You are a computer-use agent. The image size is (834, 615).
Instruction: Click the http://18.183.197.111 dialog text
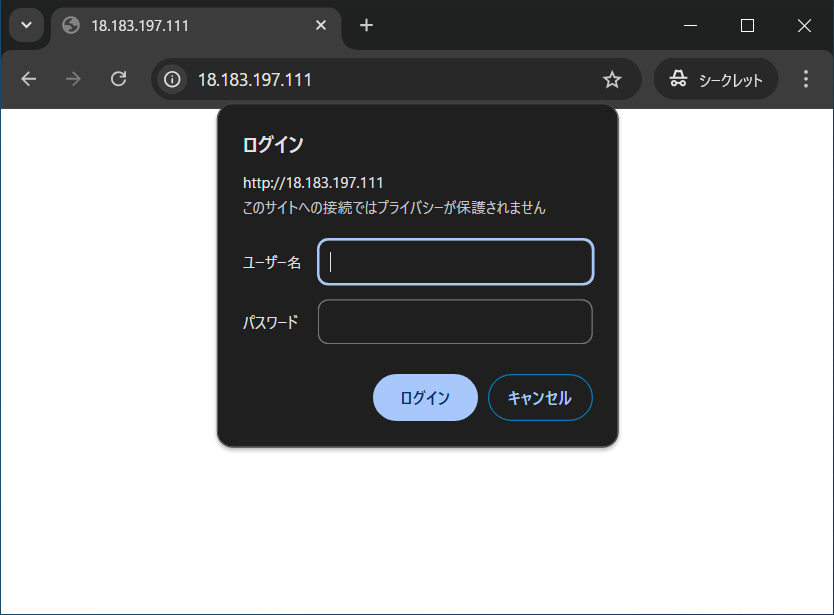[x=313, y=182]
